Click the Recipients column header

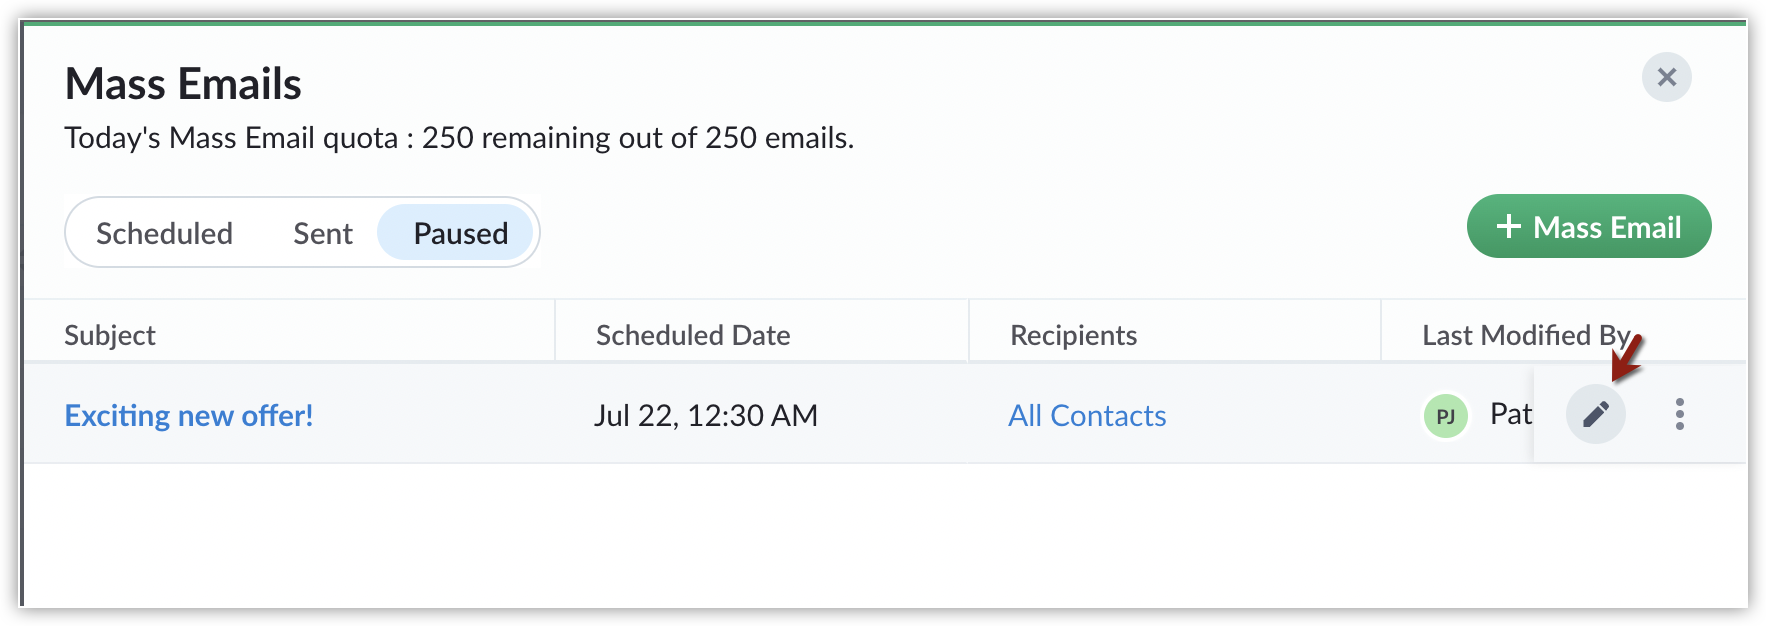(1073, 335)
